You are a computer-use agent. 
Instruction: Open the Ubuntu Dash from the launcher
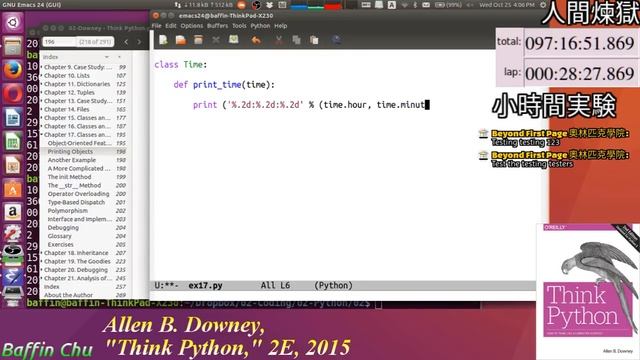click(13, 22)
